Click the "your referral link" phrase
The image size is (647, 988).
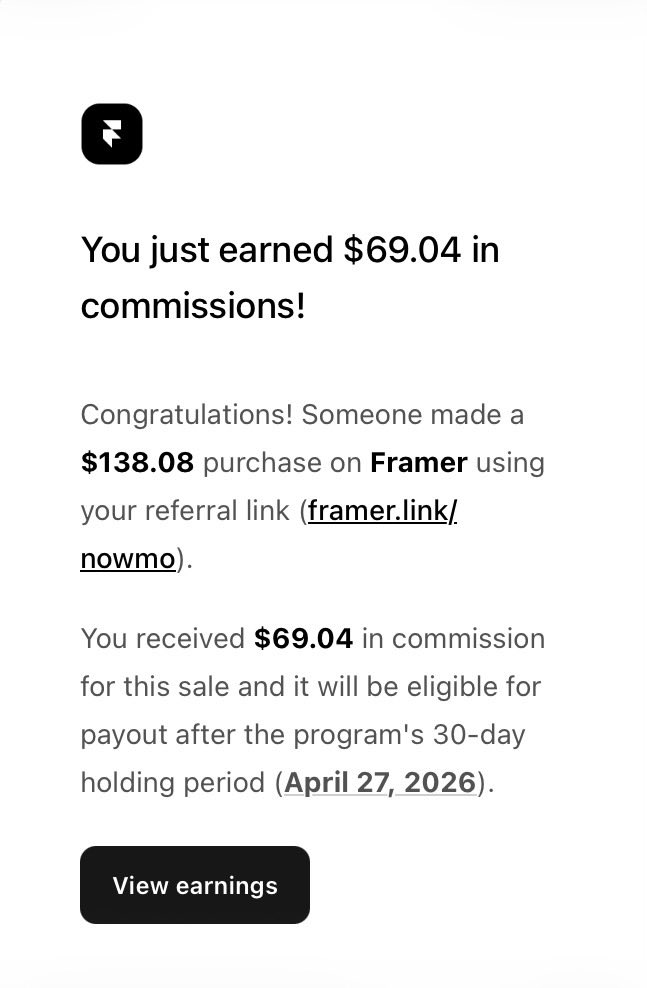tap(186, 511)
